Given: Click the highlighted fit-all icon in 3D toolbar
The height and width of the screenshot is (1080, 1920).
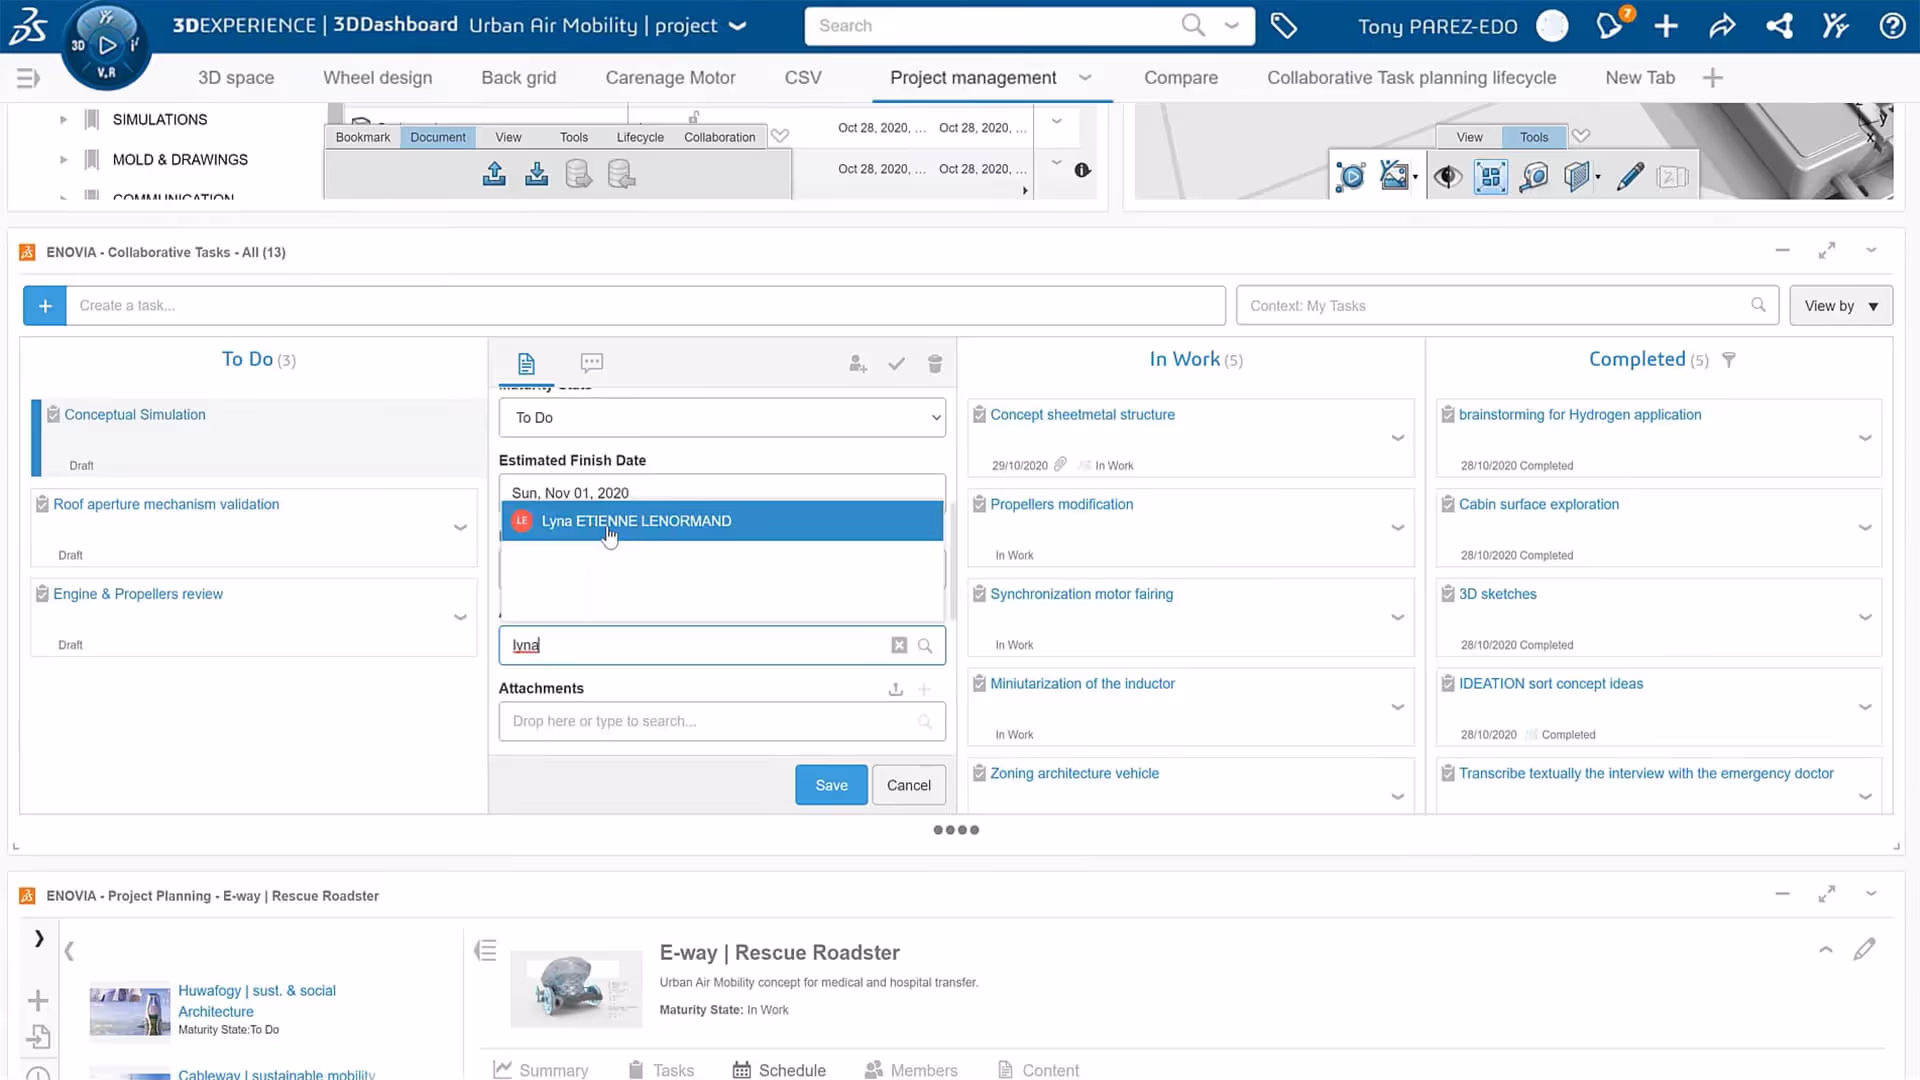Looking at the screenshot, I should 1490,177.
